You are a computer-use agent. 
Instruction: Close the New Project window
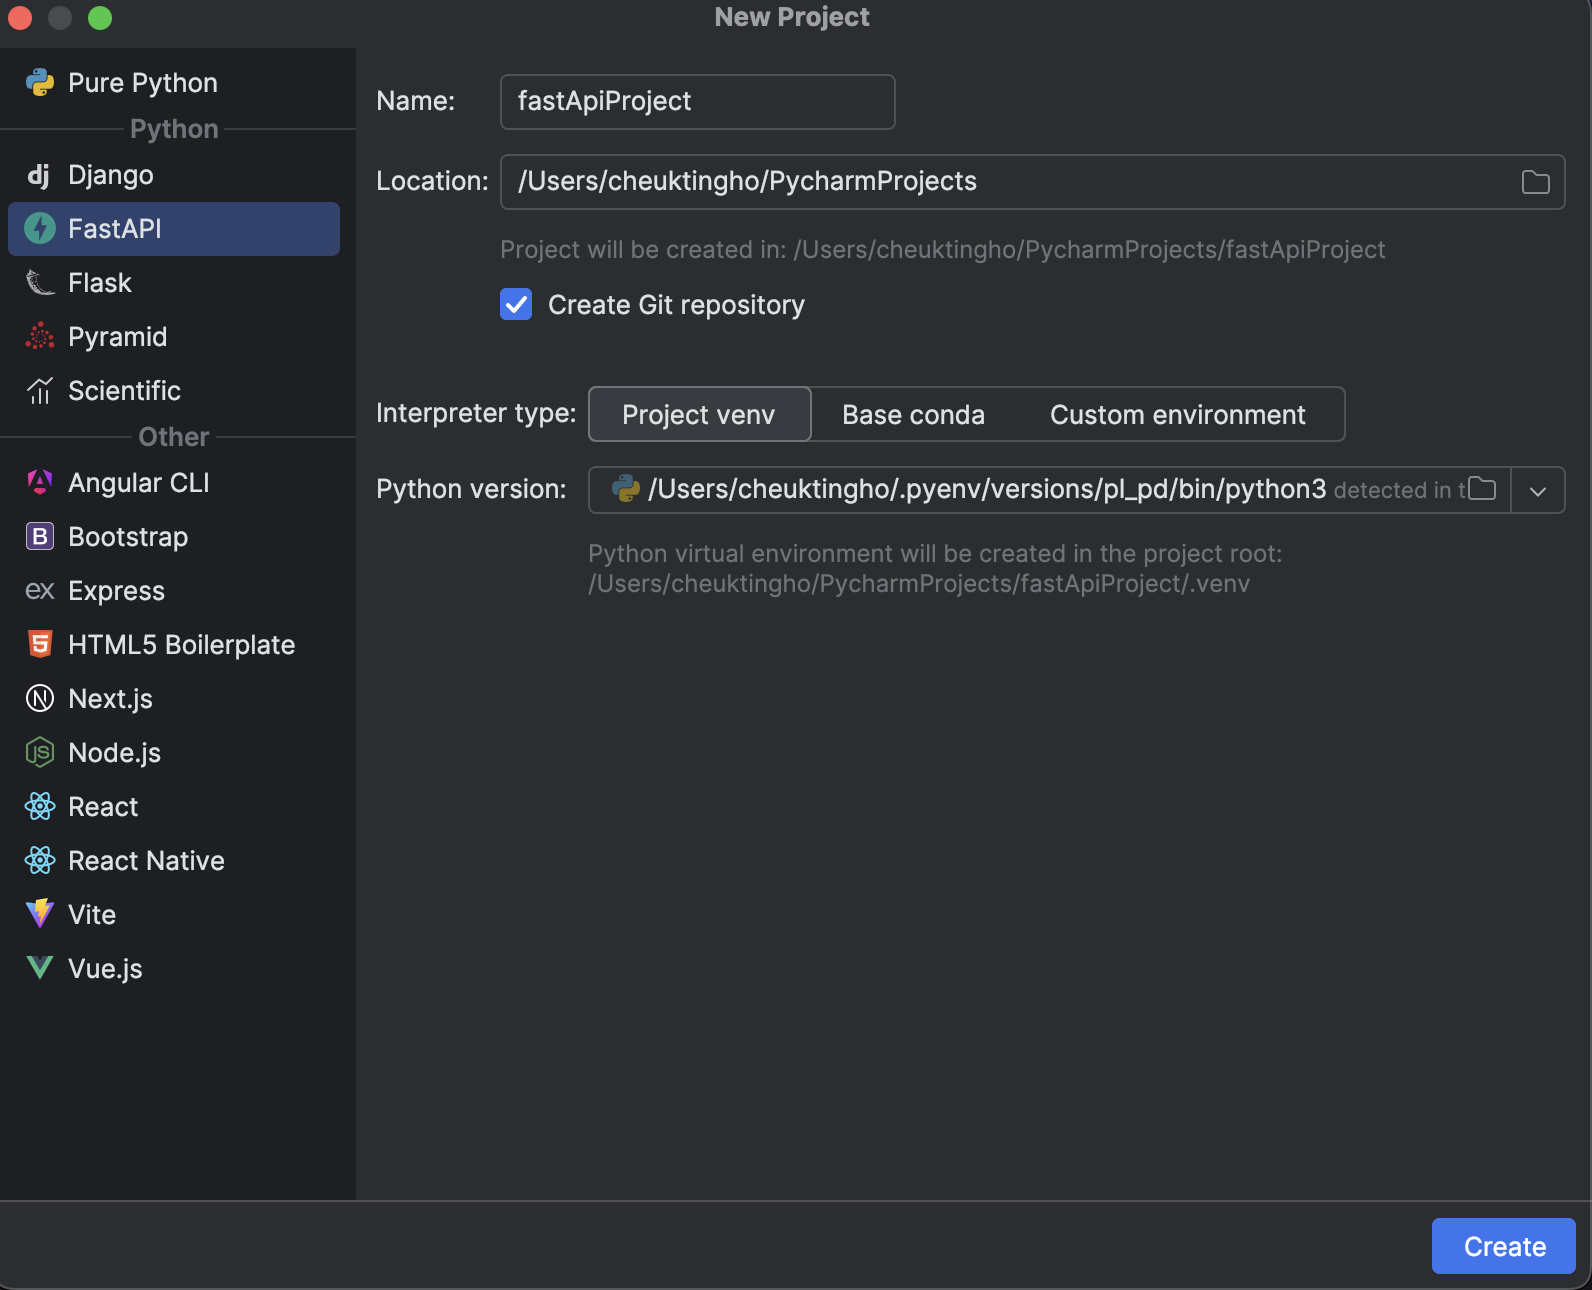pos(20,18)
